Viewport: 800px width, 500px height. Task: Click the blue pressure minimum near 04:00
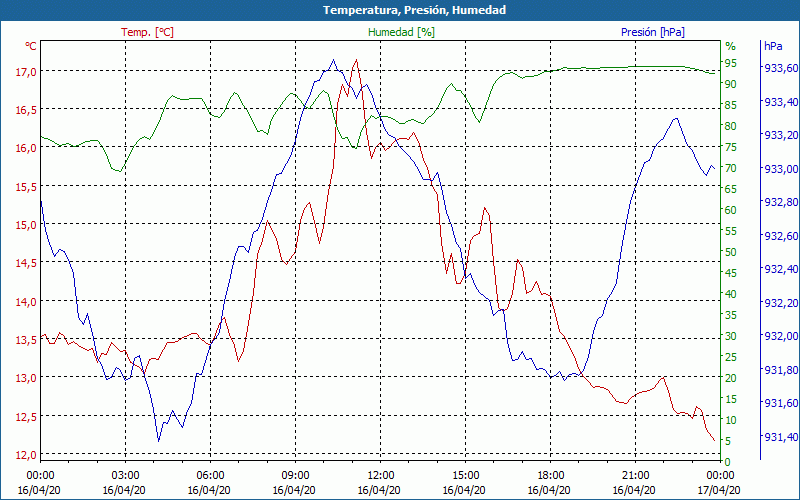pyautogui.click(x=159, y=441)
